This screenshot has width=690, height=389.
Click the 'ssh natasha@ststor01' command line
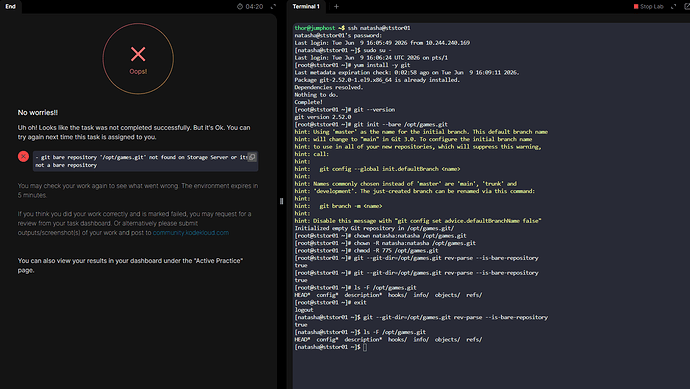(x=352, y=28)
